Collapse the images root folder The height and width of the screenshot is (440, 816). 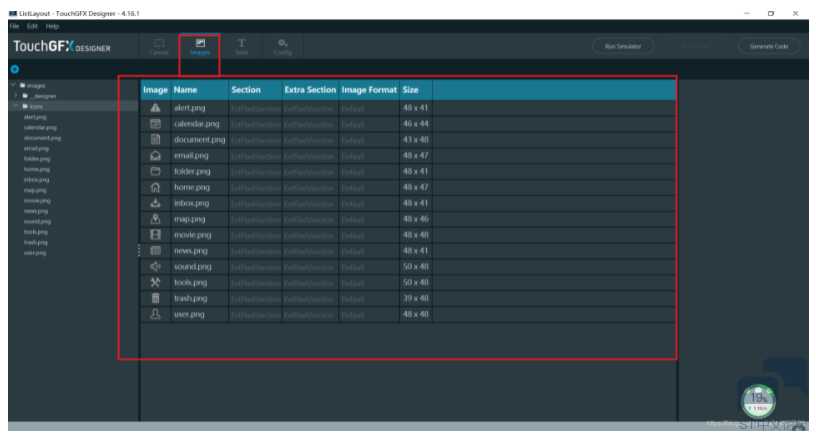[x=13, y=85]
